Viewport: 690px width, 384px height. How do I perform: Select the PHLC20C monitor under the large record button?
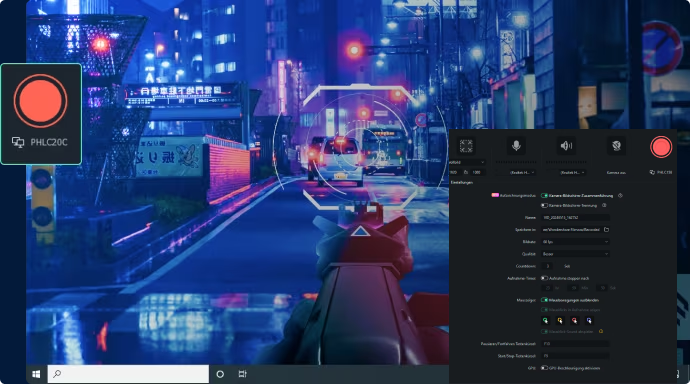coord(40,143)
